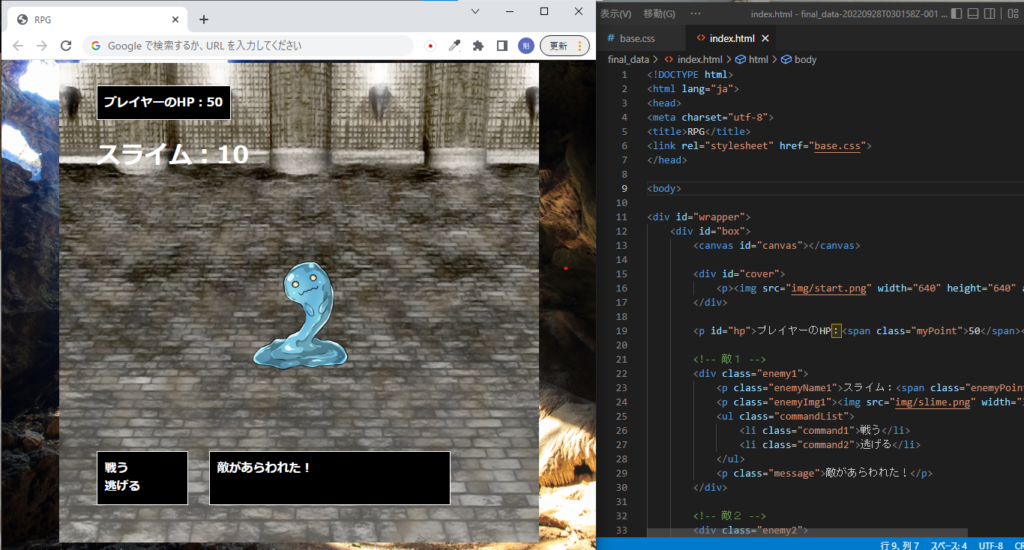
Task: Click the <html lang="ja"> line
Action: click(x=693, y=89)
